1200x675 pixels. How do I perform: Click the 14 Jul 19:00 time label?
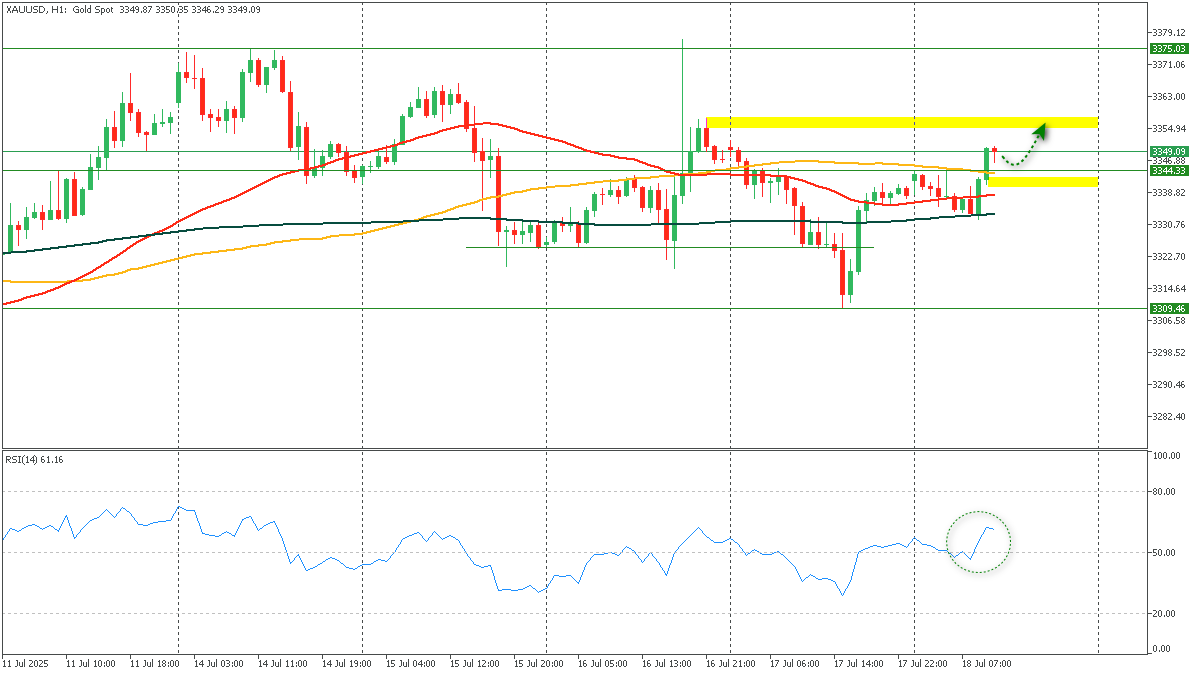347,663
